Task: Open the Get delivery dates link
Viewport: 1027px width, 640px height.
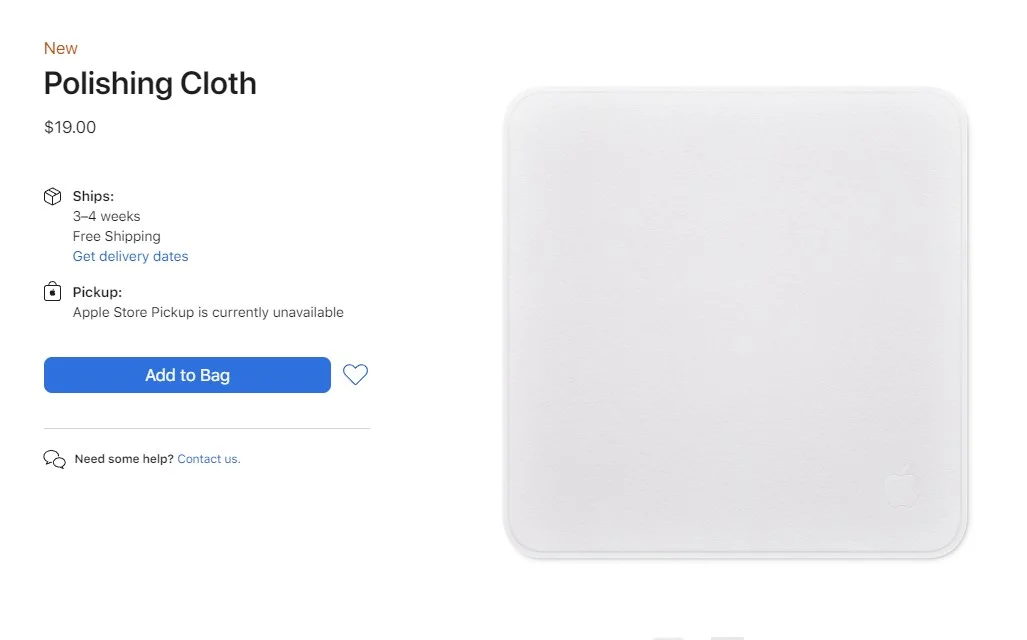Action: pos(130,256)
